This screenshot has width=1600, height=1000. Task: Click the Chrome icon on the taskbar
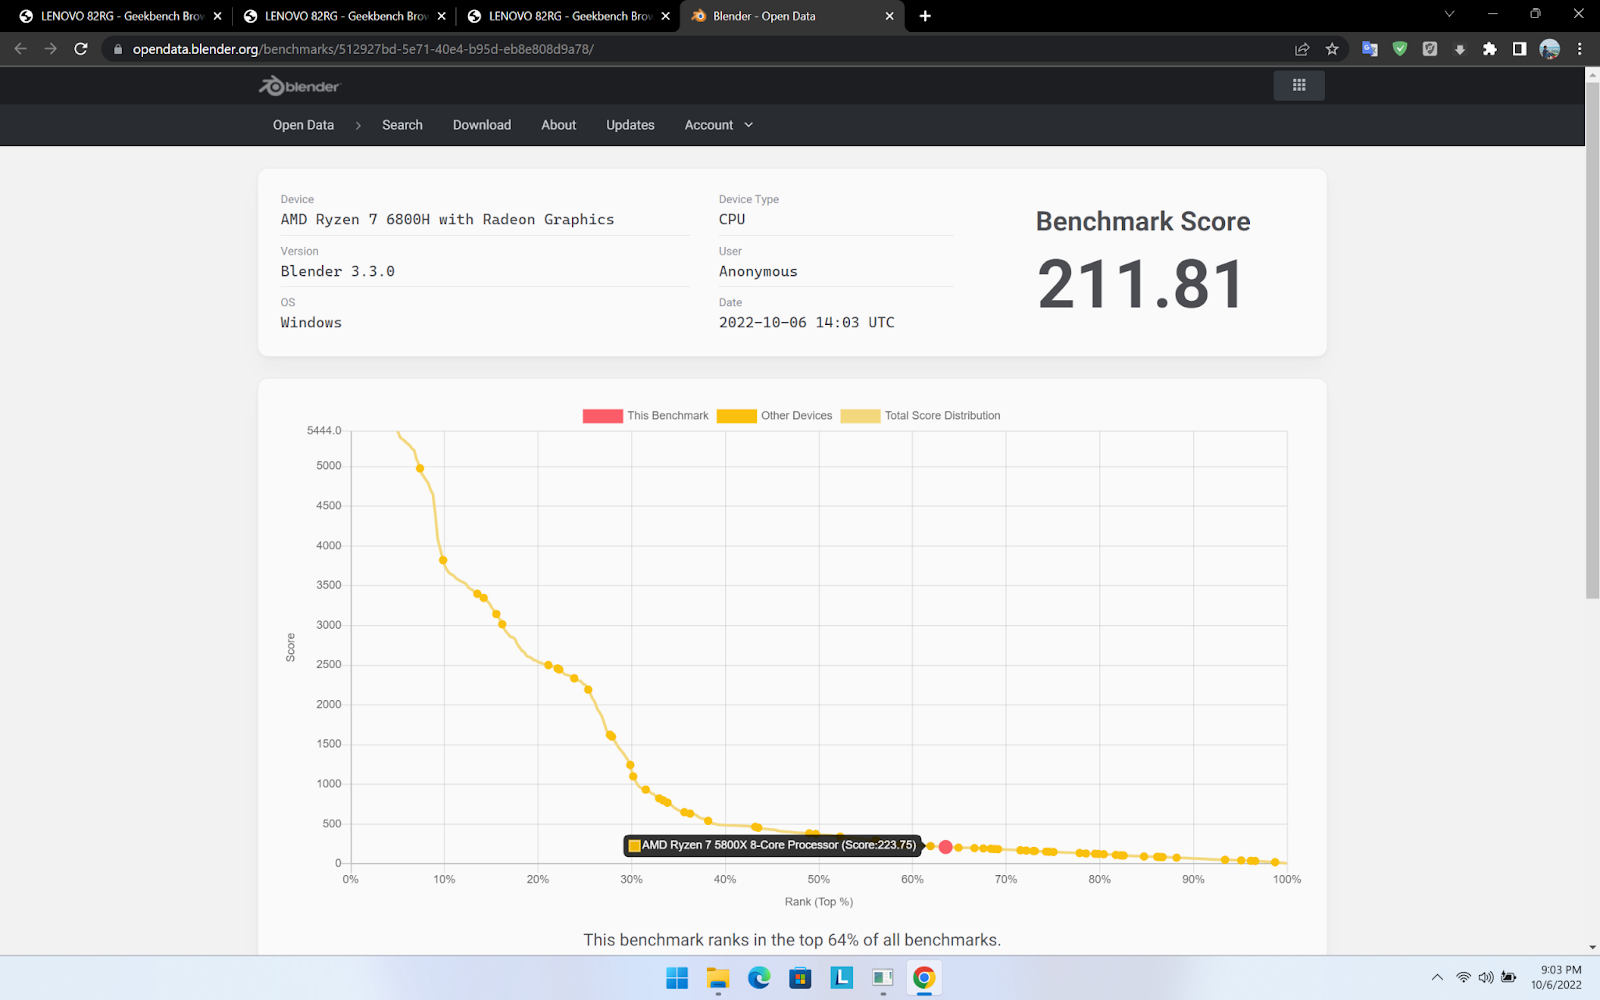pos(924,978)
